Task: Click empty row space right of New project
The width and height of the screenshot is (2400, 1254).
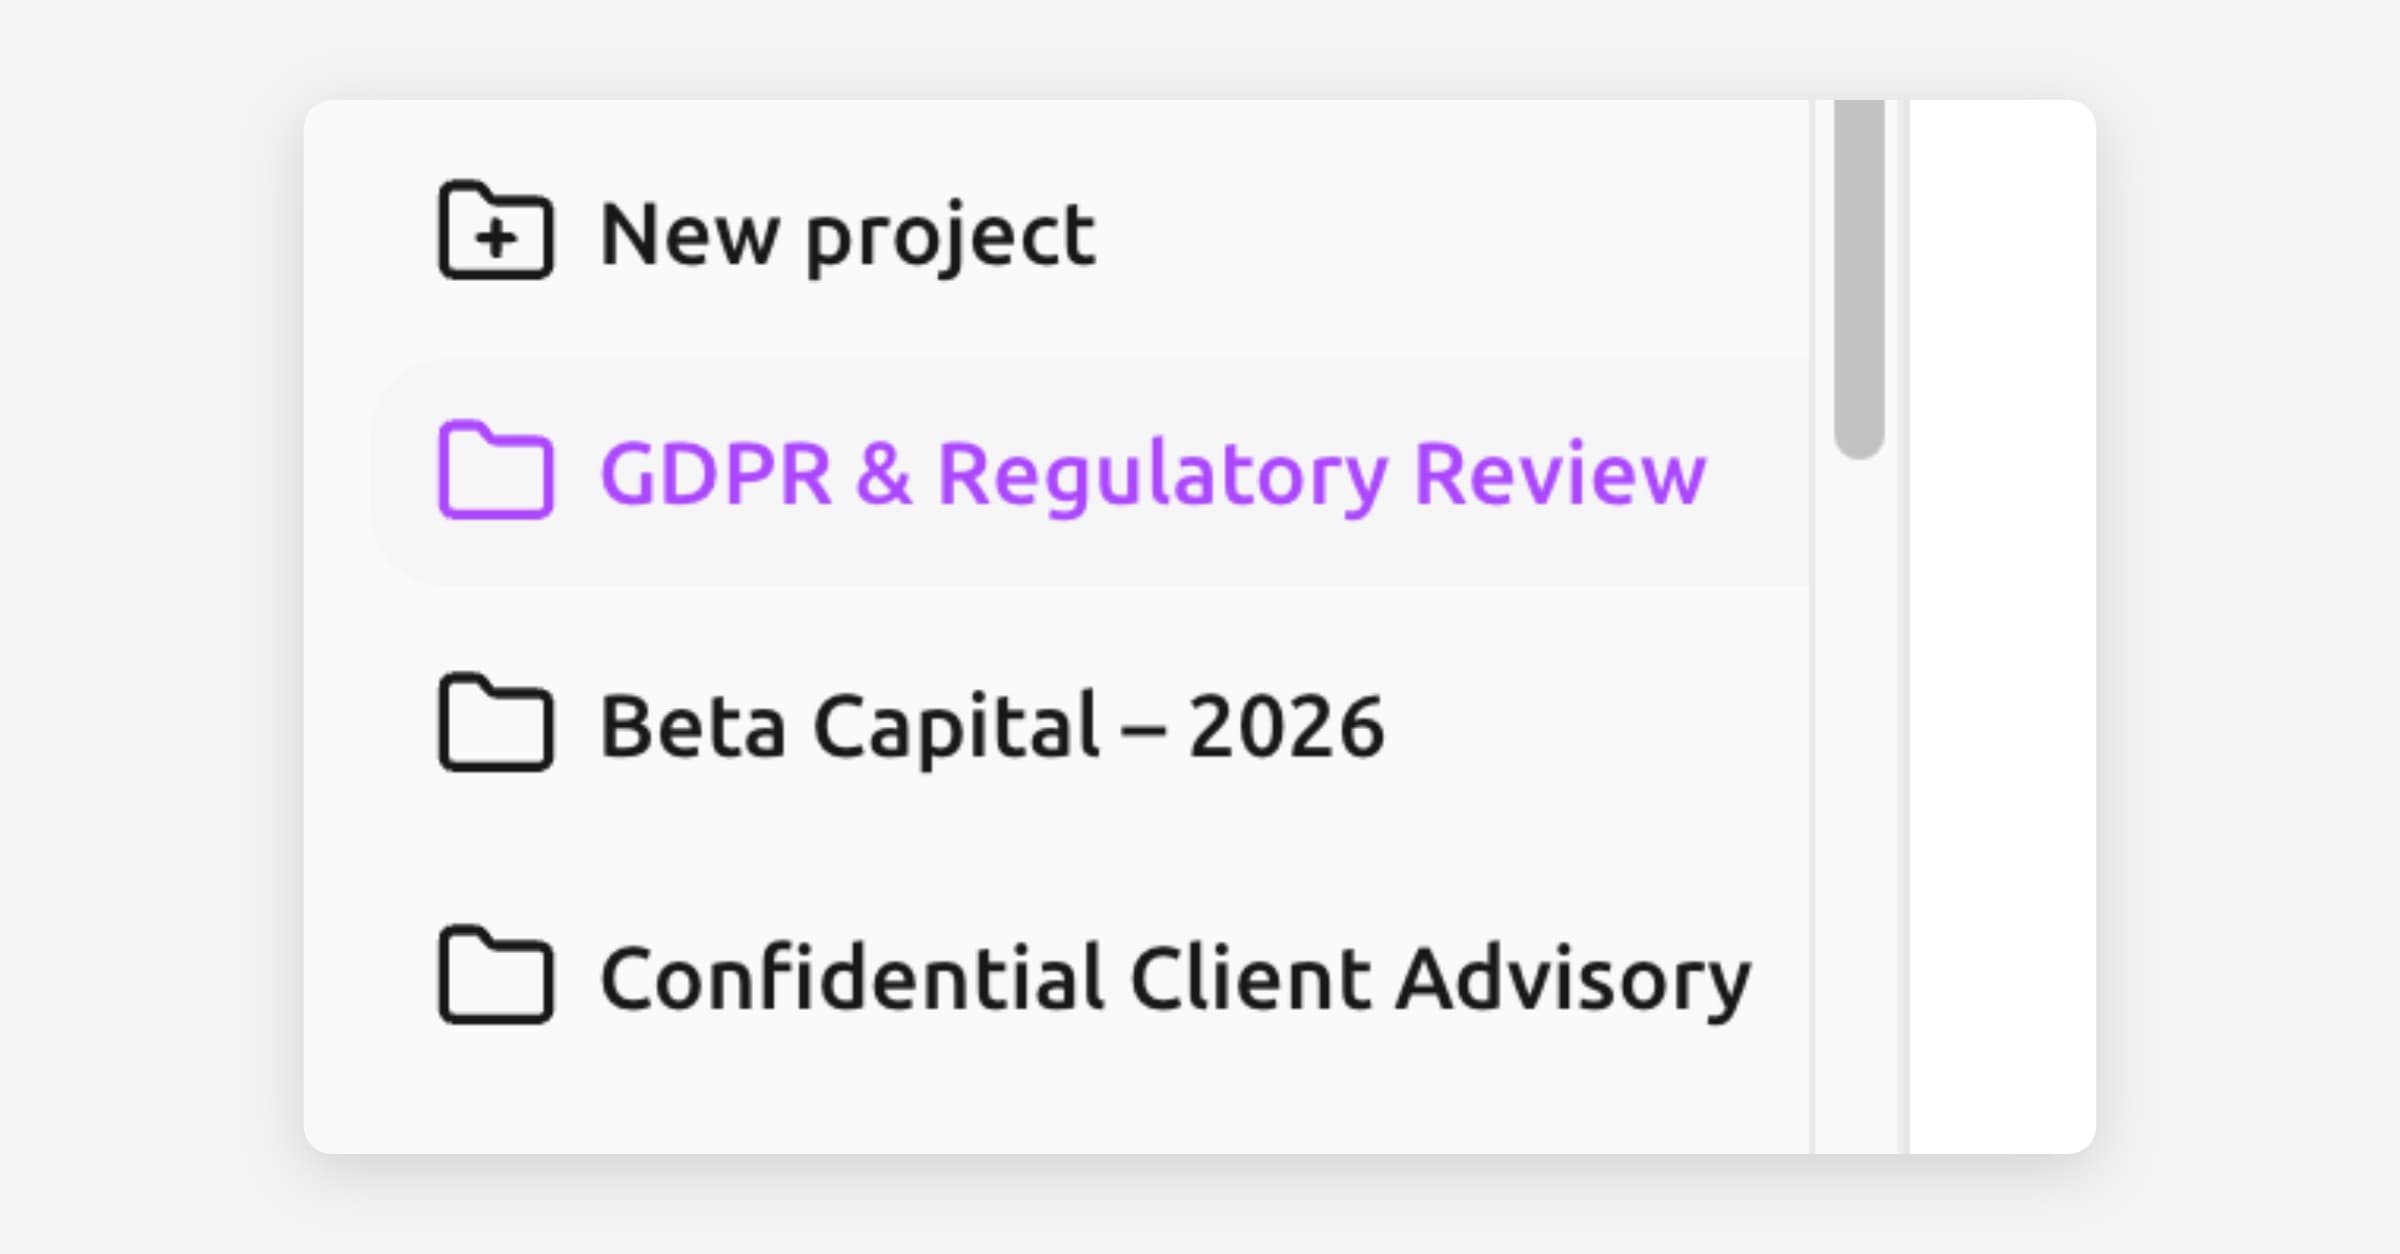Action: coord(1450,235)
